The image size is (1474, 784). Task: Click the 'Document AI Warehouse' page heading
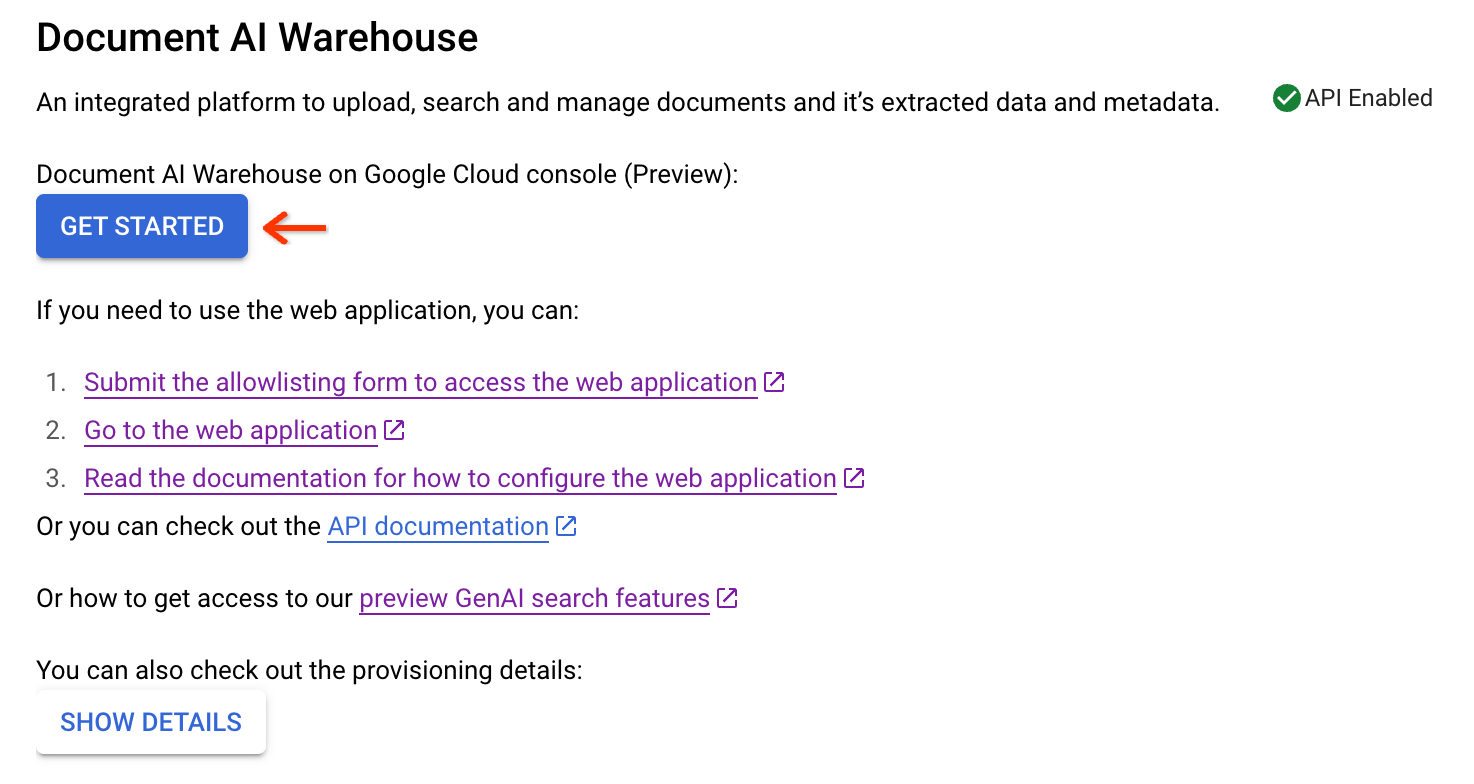click(x=257, y=38)
